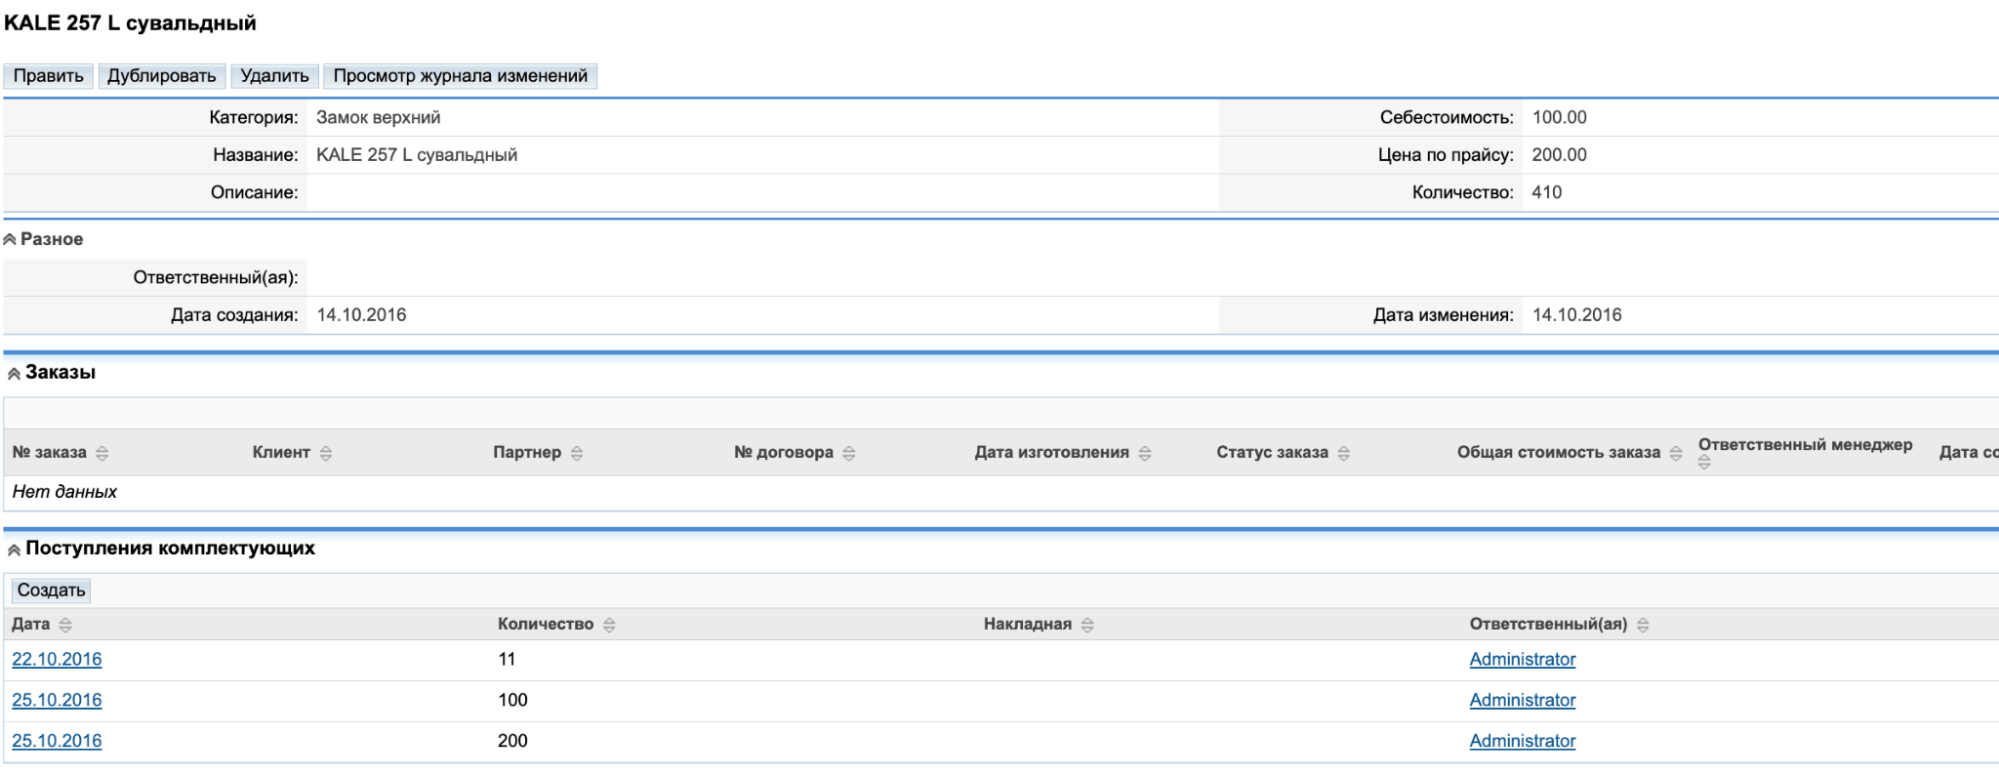Viewport: 1999px width, 777px height.
Task: Collapse Поступления комплектующих section
Action: click(x=14, y=550)
